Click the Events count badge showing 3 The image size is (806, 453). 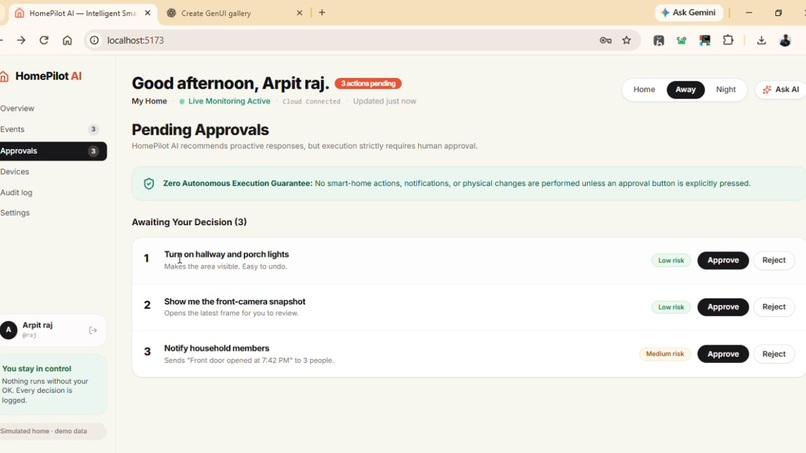click(93, 129)
